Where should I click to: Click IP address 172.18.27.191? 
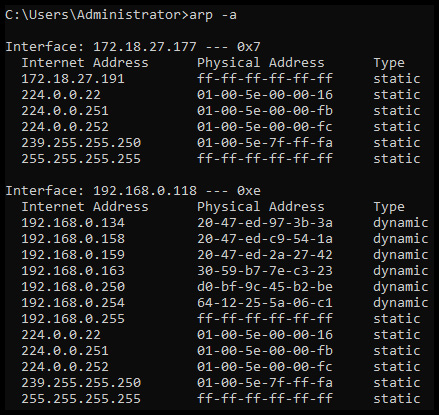[73, 79]
